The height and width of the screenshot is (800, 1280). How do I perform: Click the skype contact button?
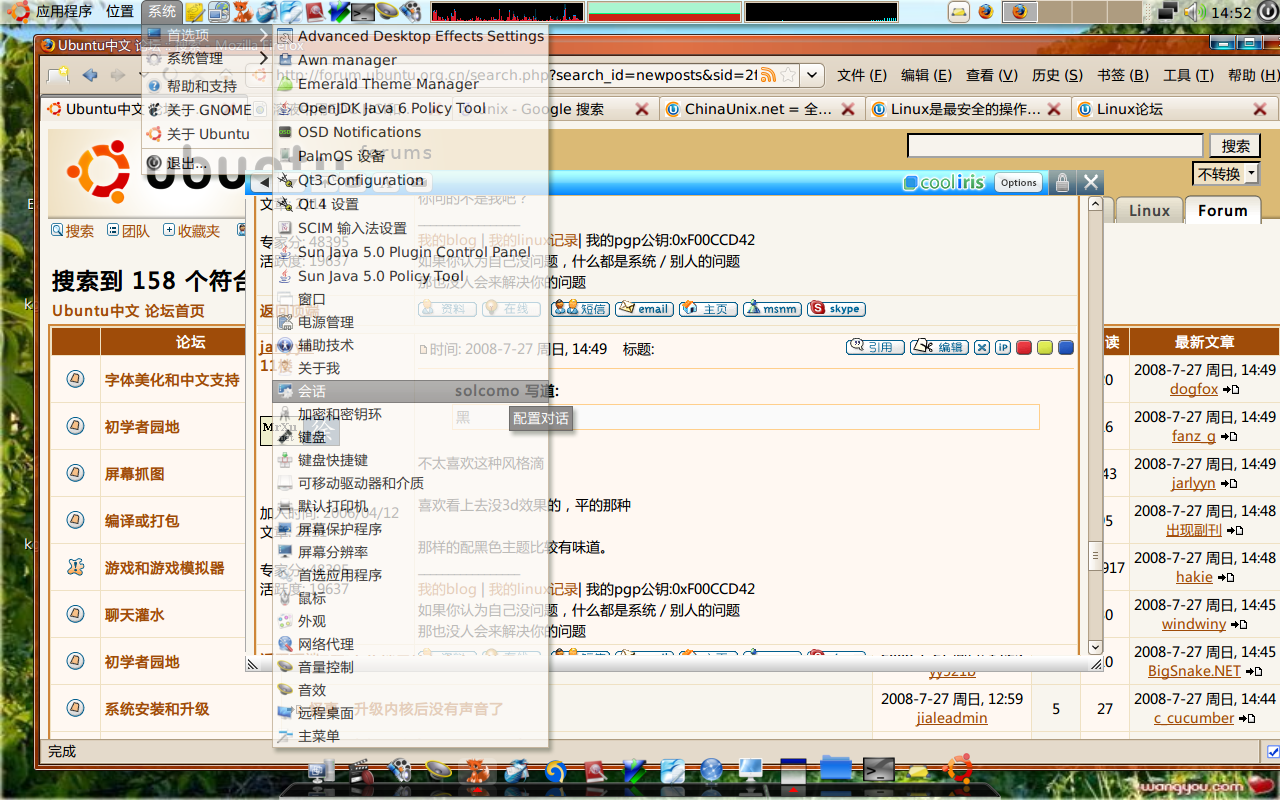[x=836, y=309]
